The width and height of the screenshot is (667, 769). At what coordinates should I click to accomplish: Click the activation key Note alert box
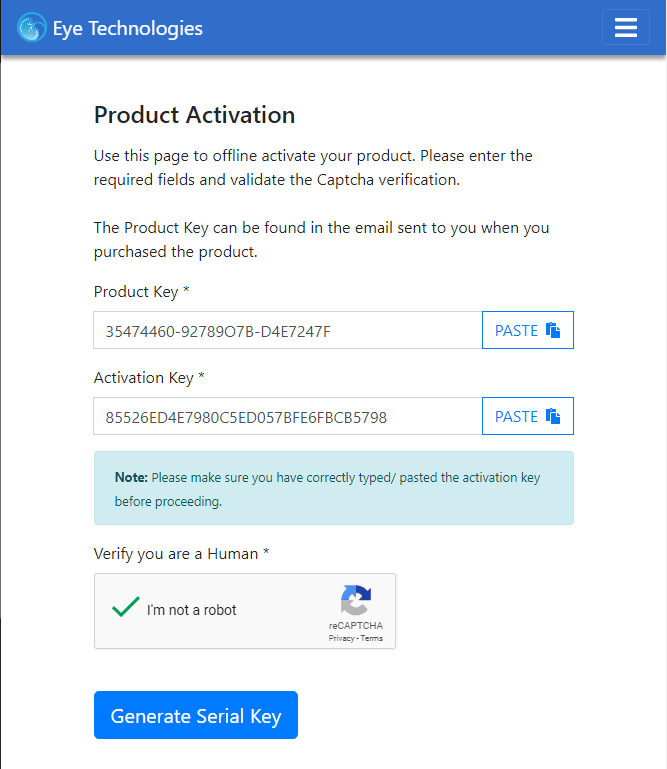click(x=334, y=488)
